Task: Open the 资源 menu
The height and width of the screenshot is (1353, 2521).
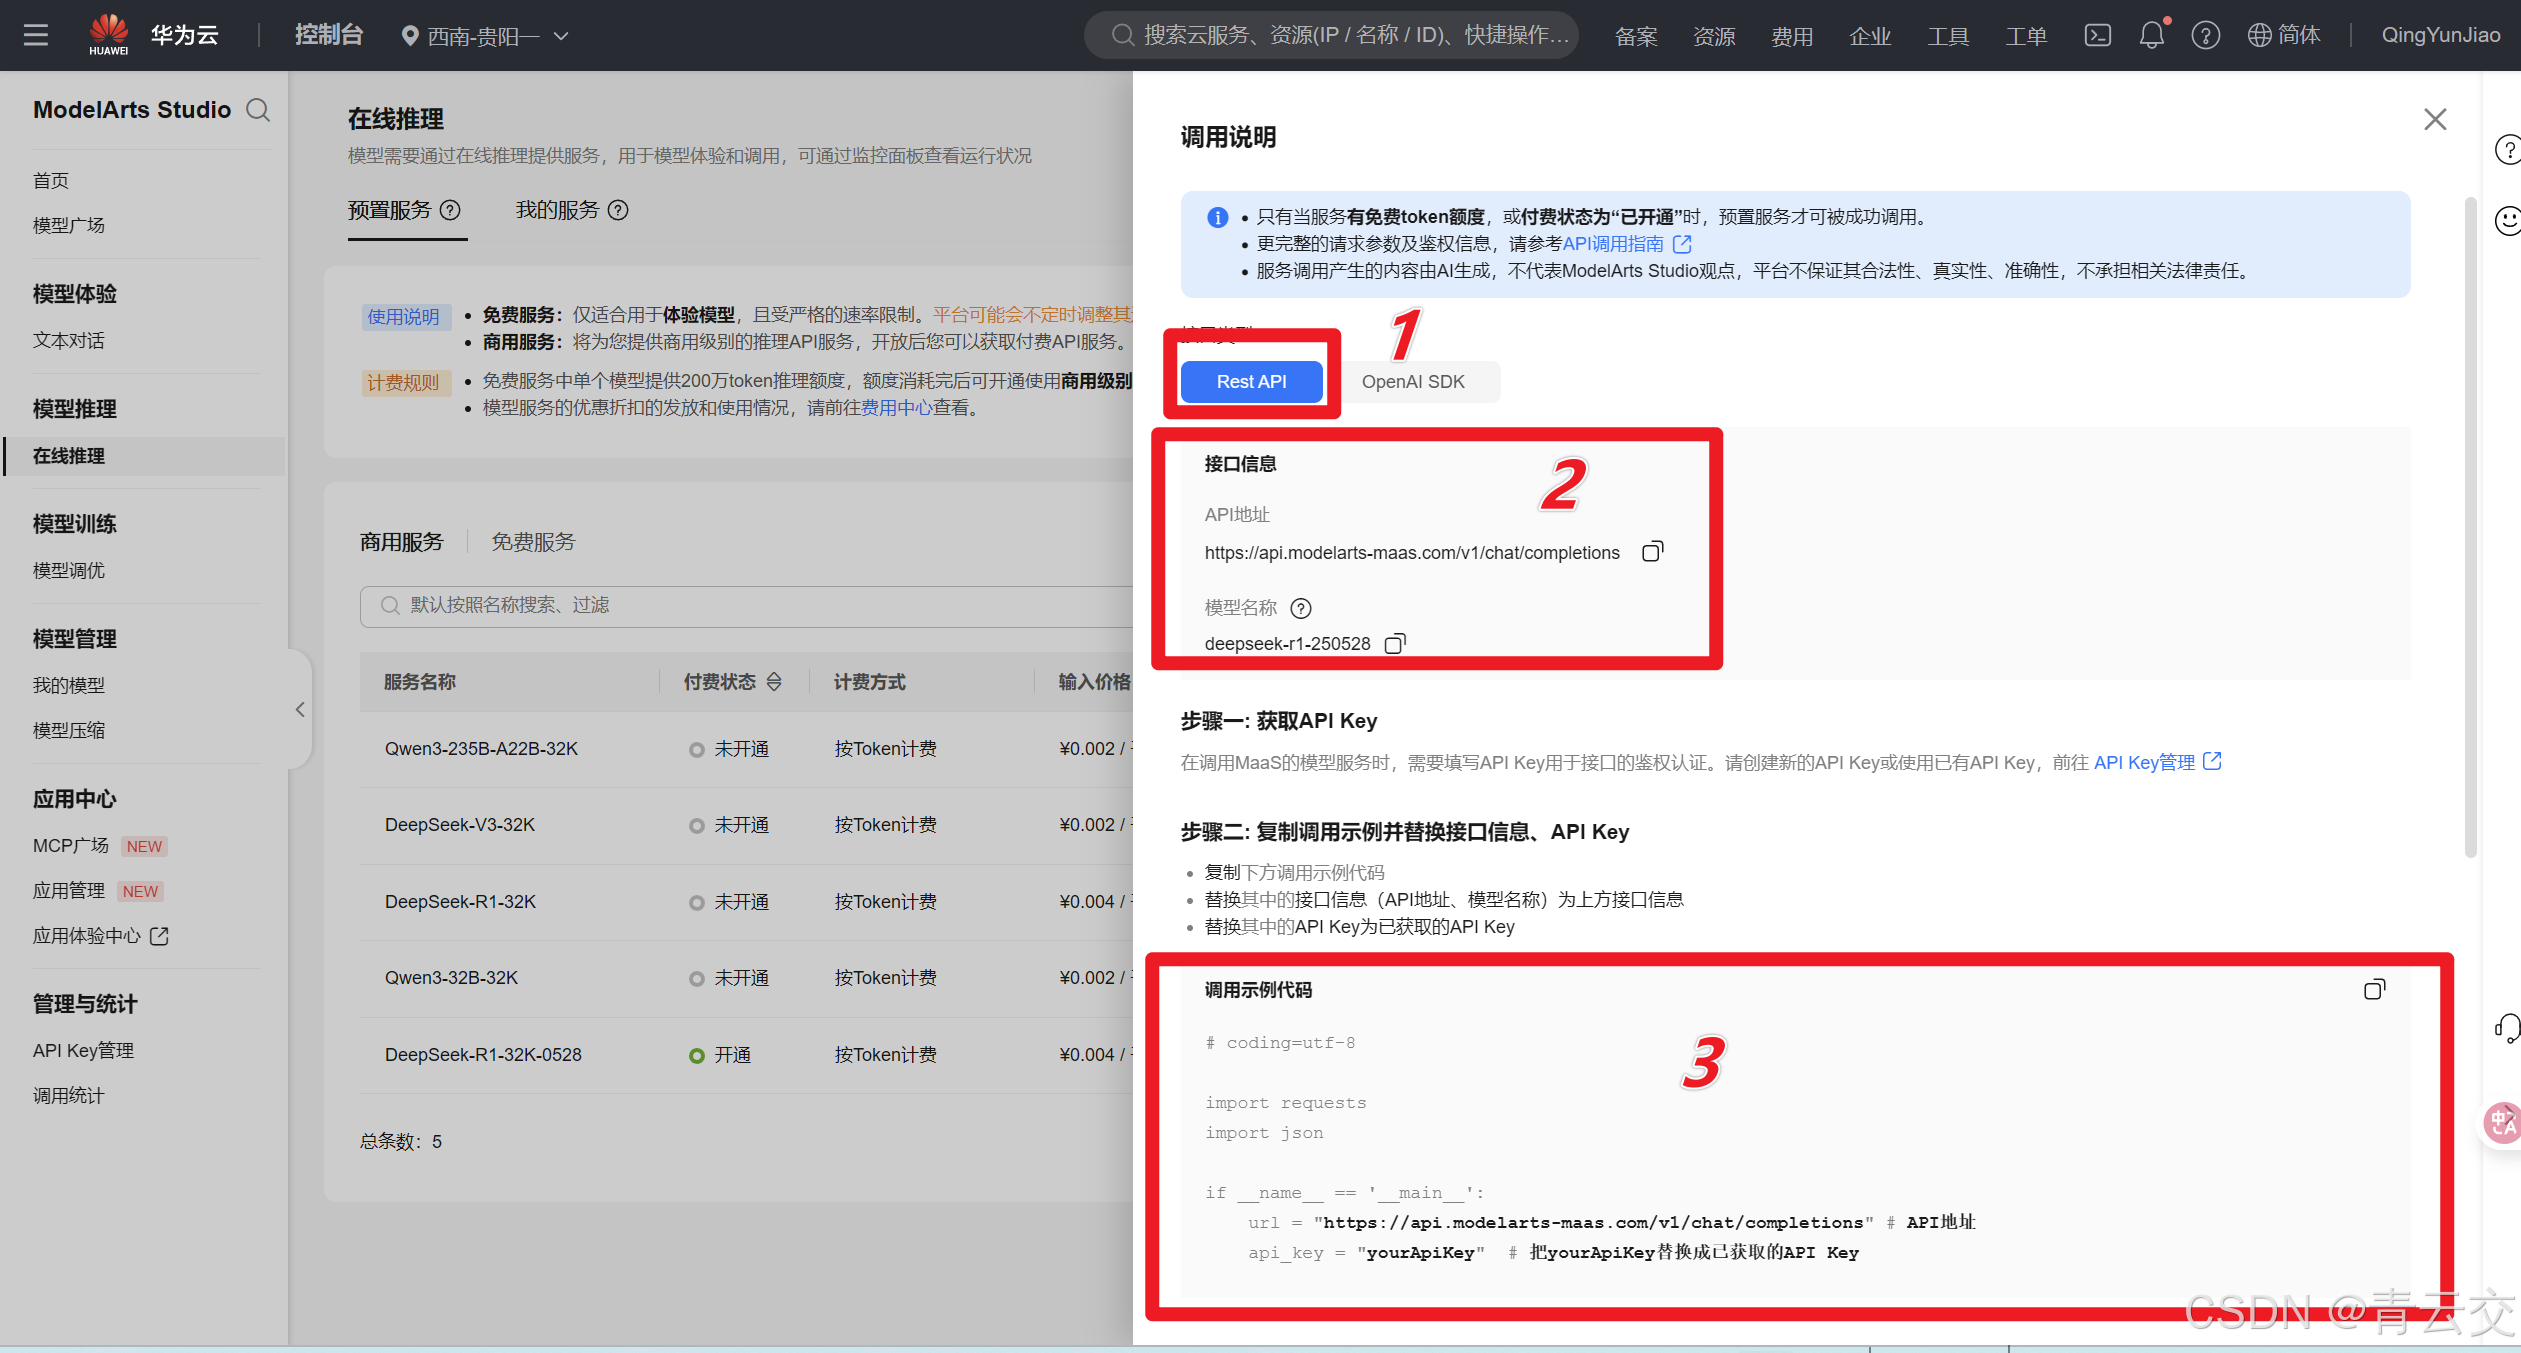Action: (1714, 36)
